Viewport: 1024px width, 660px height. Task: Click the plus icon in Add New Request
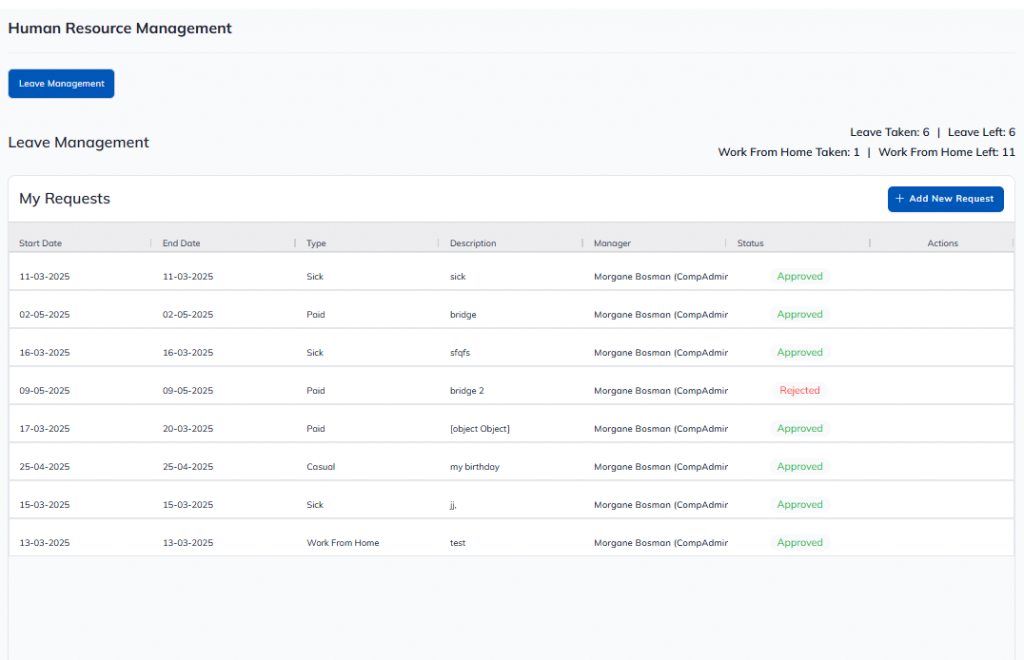tap(900, 199)
